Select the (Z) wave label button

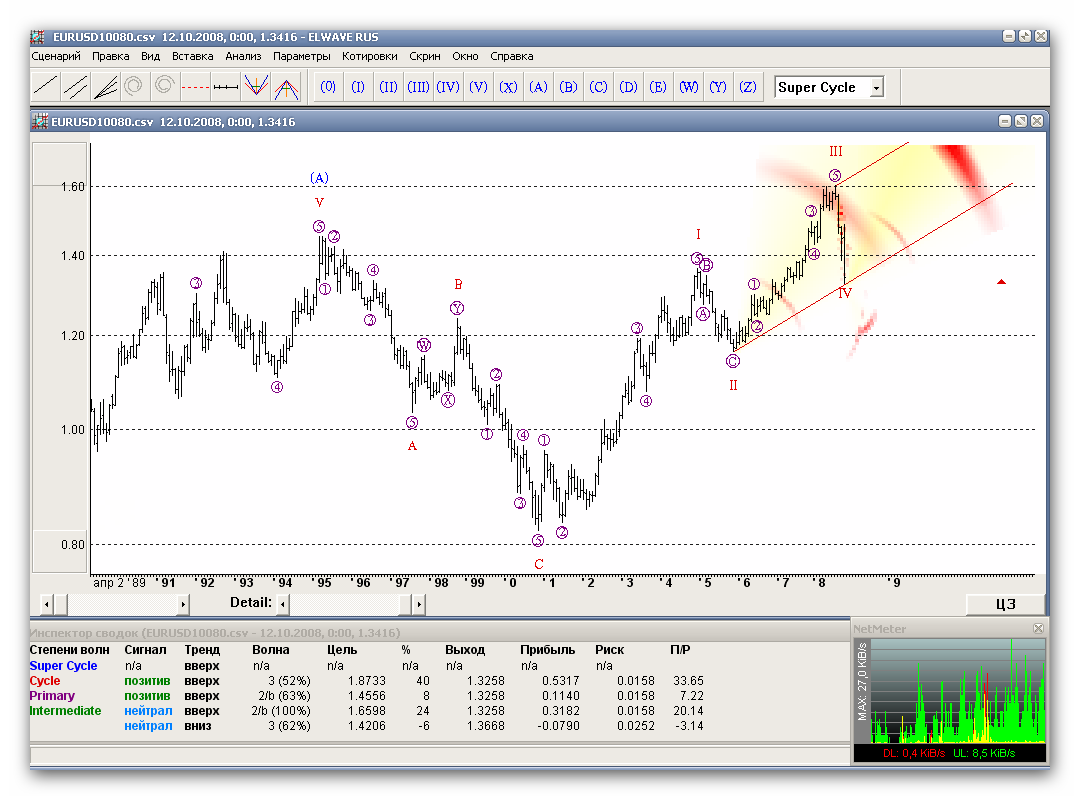(747, 87)
